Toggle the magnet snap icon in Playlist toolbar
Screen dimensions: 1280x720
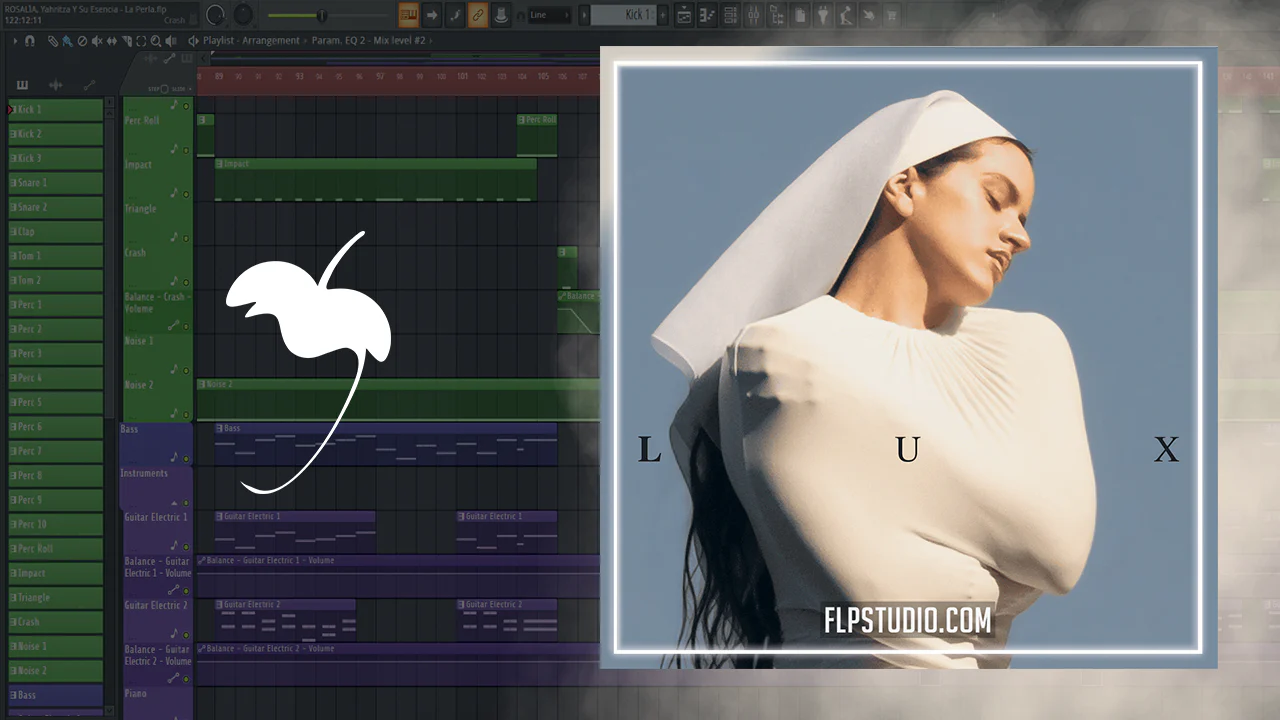coord(30,41)
